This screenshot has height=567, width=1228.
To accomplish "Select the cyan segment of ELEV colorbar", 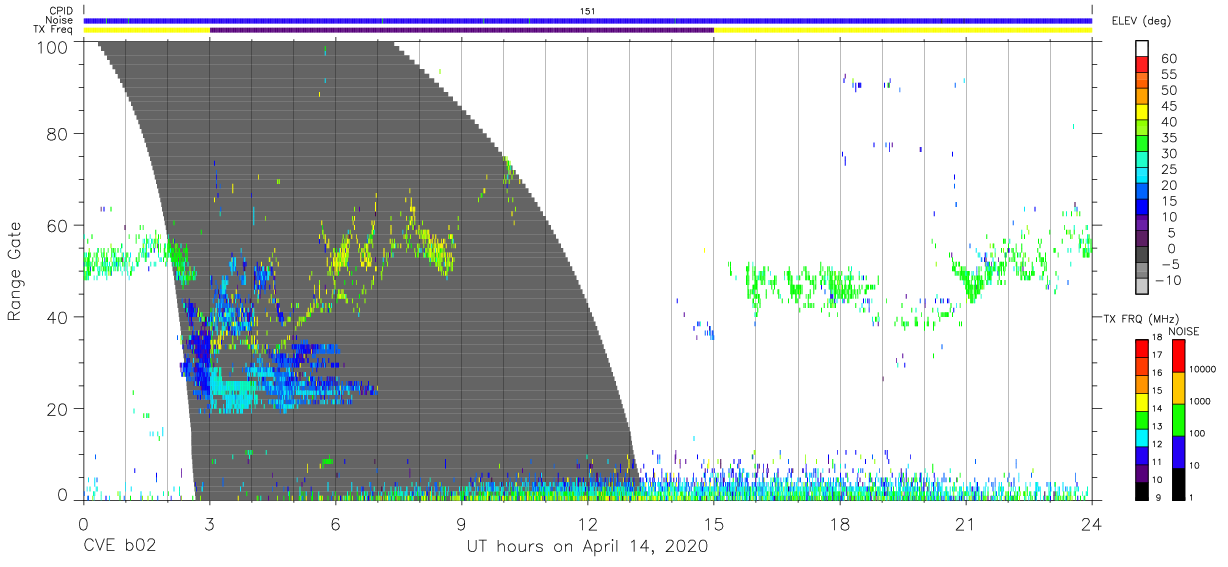I will coord(1142,177).
